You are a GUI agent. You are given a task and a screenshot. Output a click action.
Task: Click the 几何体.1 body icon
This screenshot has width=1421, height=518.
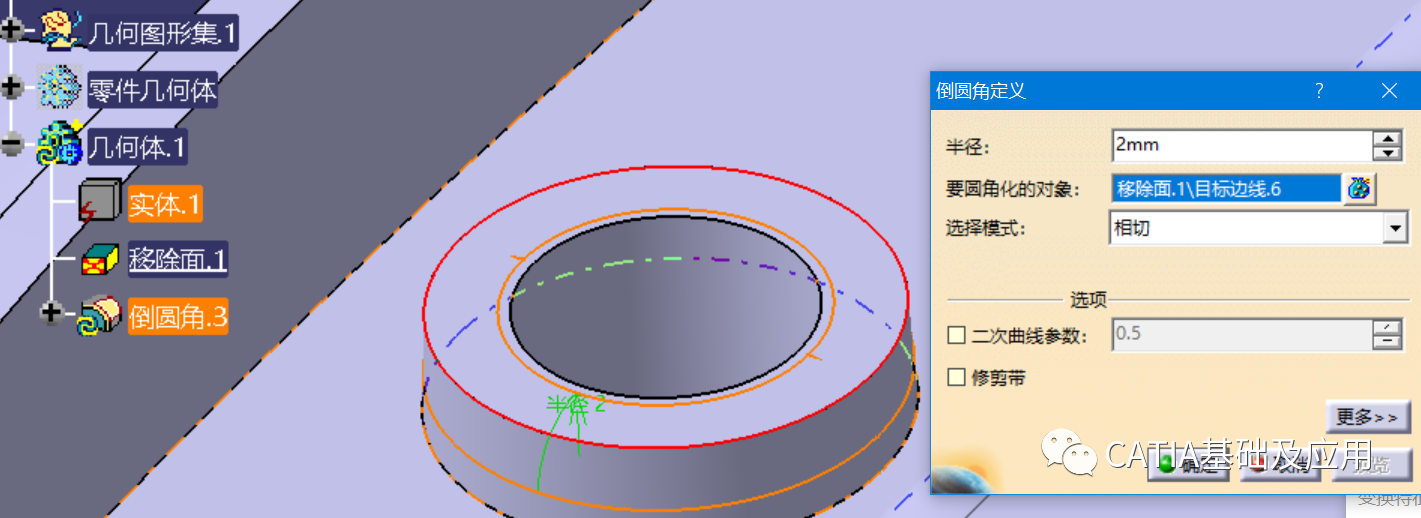(x=59, y=146)
